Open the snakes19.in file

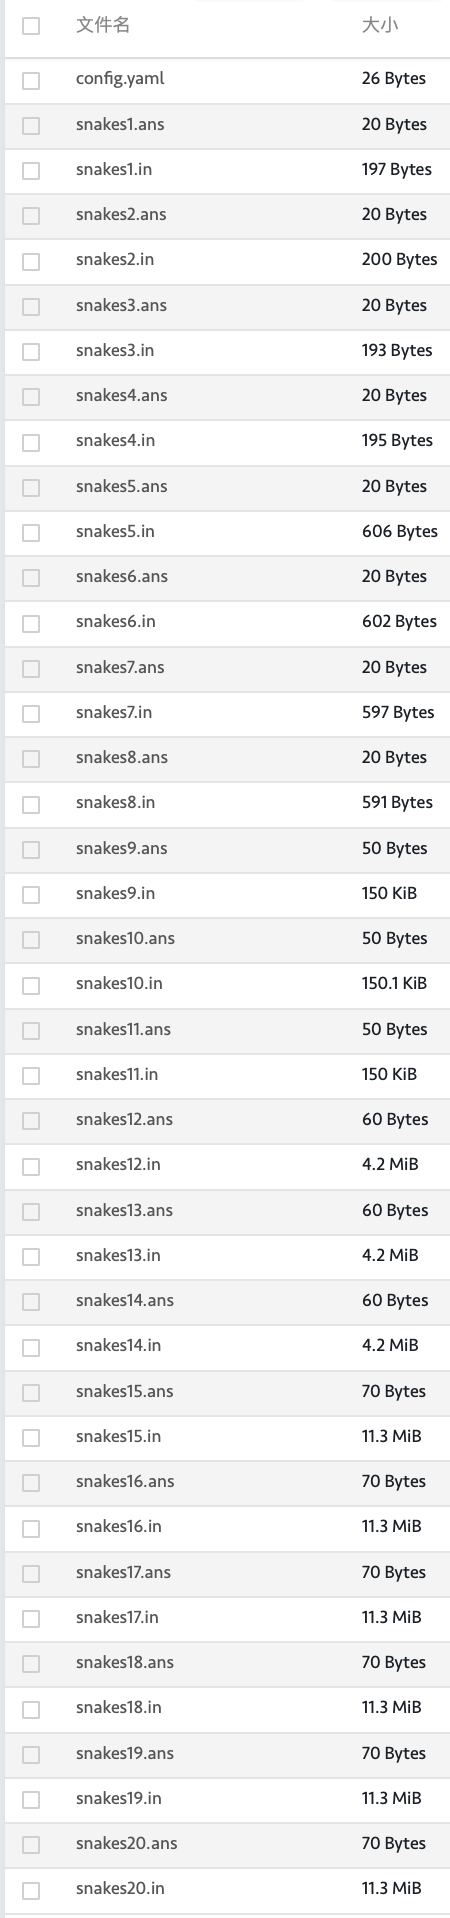click(119, 1798)
